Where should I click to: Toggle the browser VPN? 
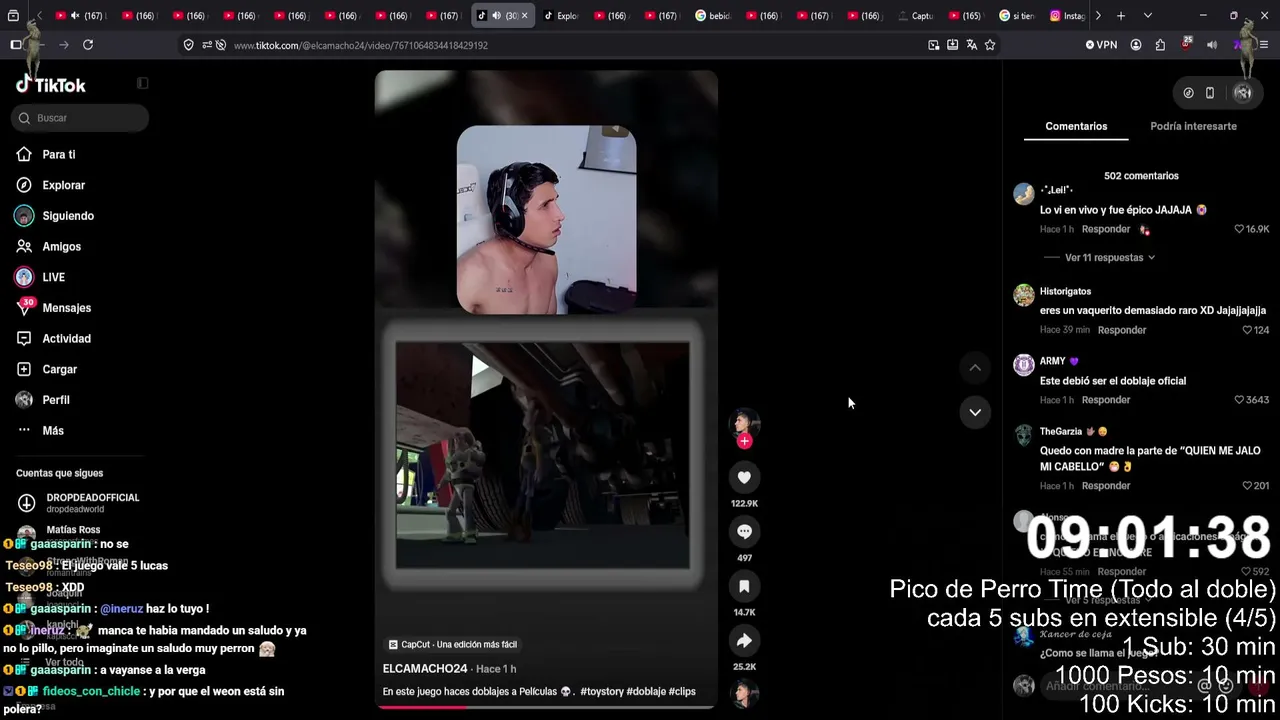(x=1101, y=45)
